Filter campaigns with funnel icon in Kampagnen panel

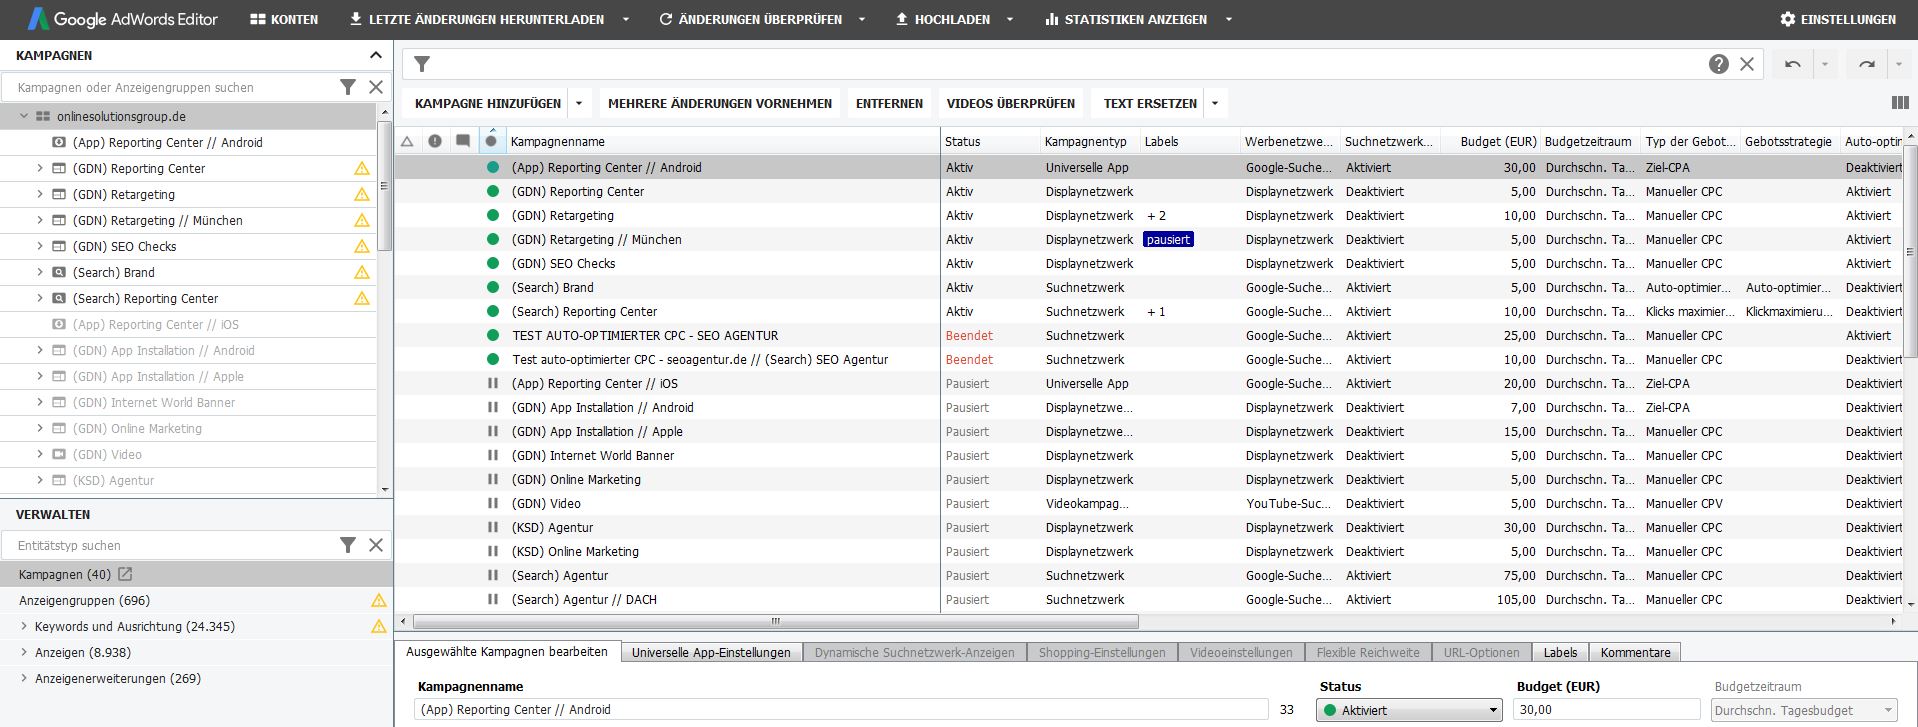[x=348, y=87]
